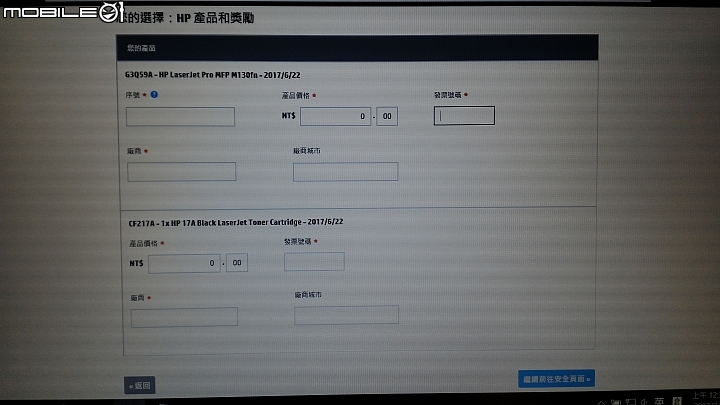This screenshot has width=720, height=405.
Task: Click the IME mode tray icon
Action: (676, 401)
